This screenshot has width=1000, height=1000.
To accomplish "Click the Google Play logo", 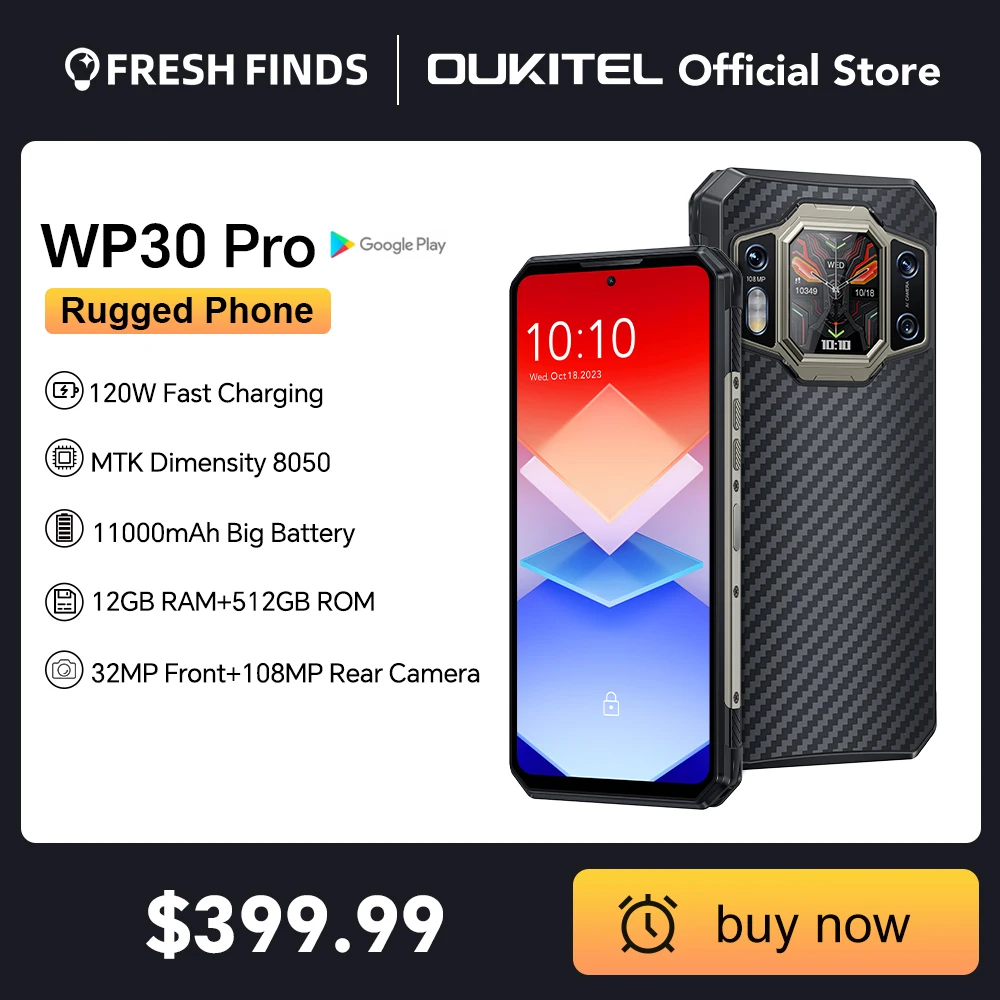I will (388, 244).
